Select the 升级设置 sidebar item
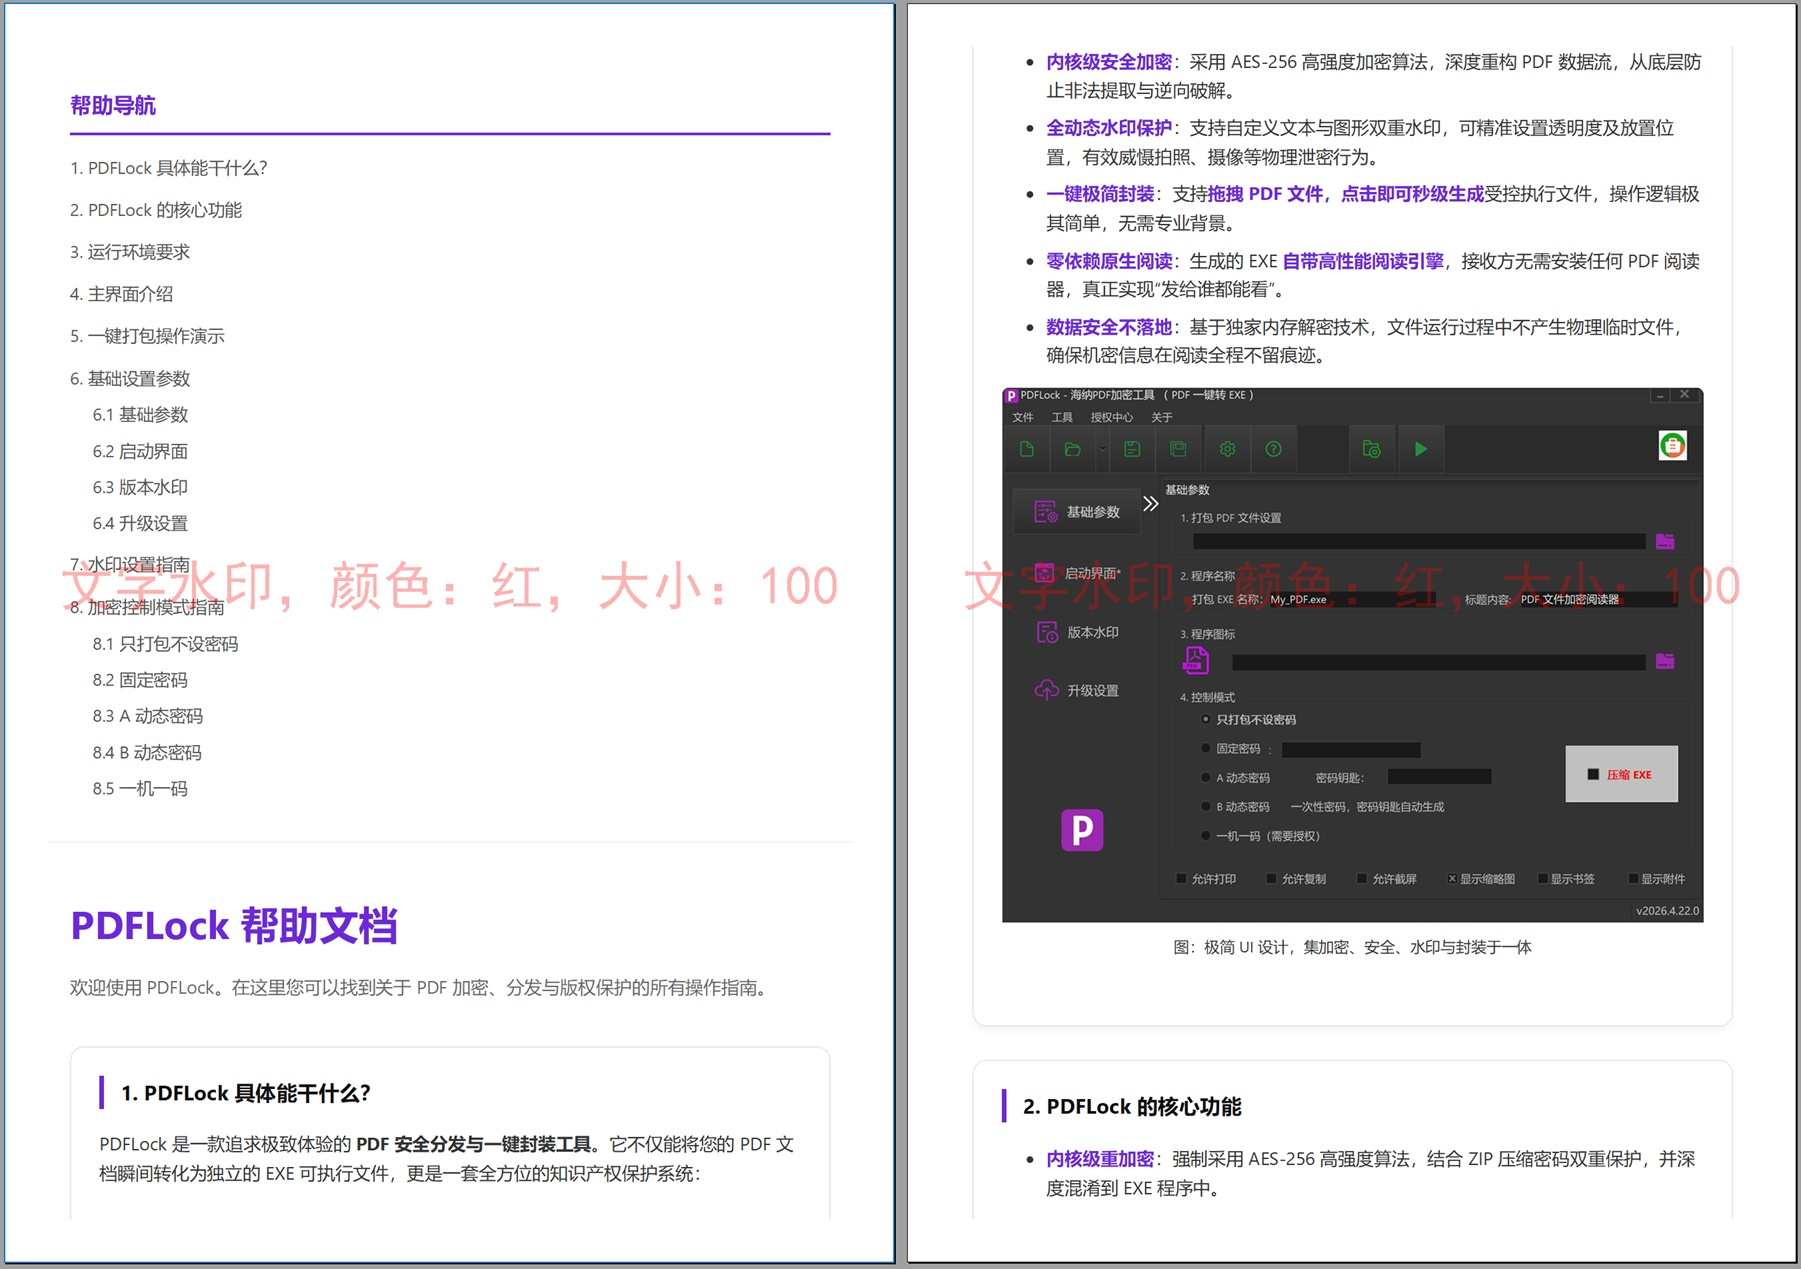Screen dimensions: 1801x1269 click(1077, 690)
